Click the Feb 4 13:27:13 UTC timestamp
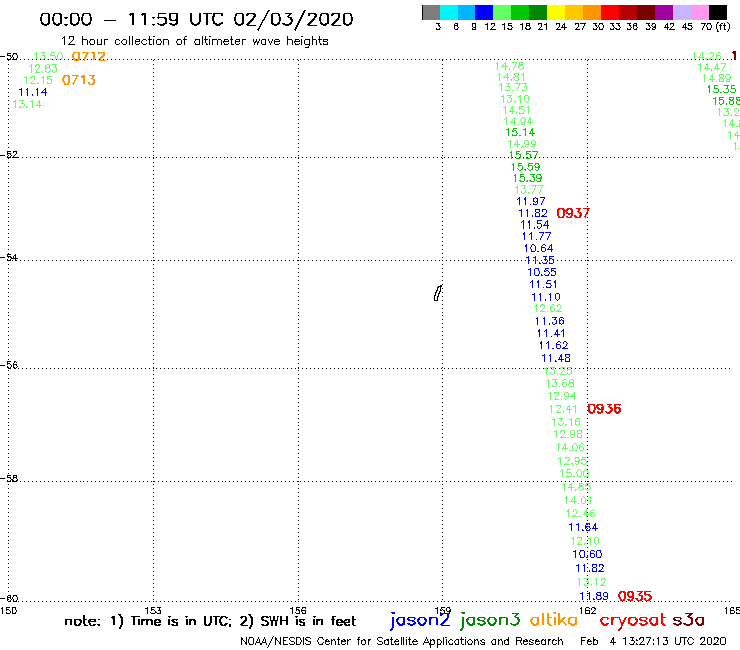Screen dimensions: 740x650 tap(653, 642)
